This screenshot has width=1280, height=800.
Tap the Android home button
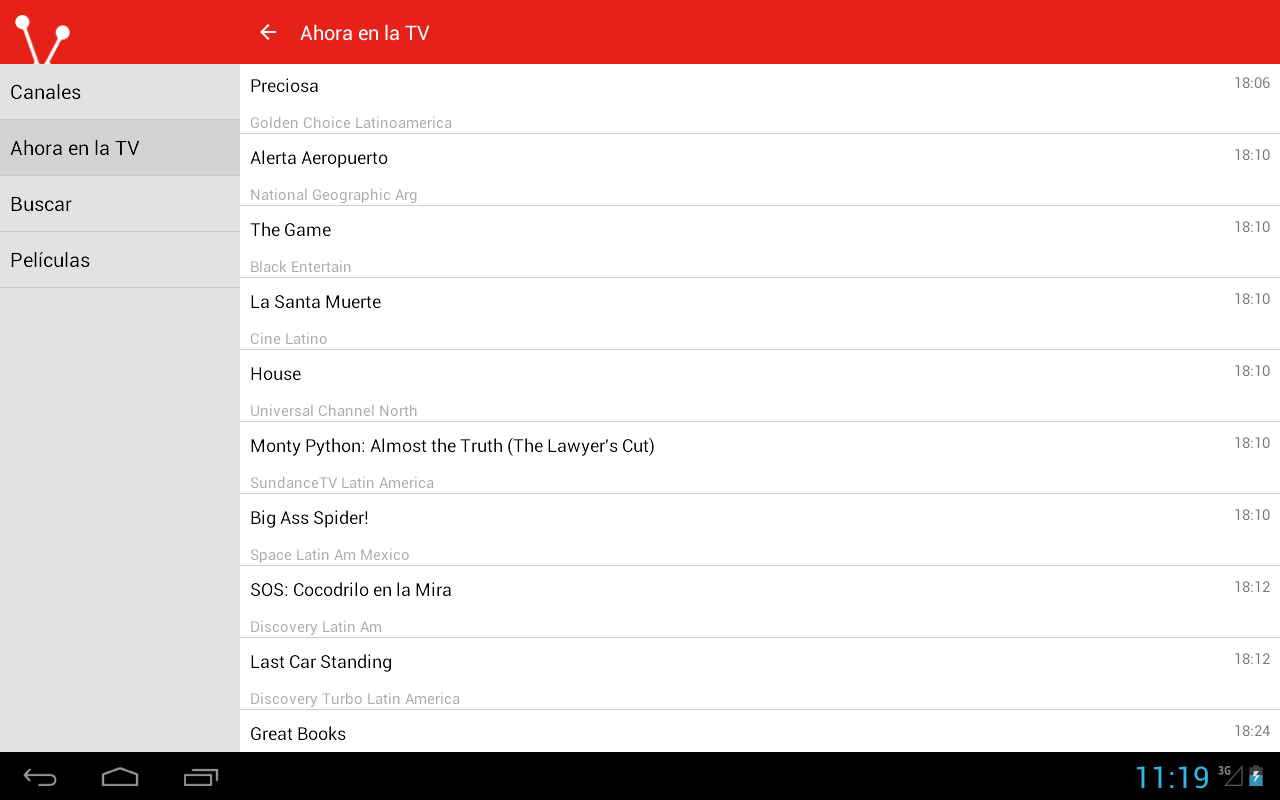point(120,777)
